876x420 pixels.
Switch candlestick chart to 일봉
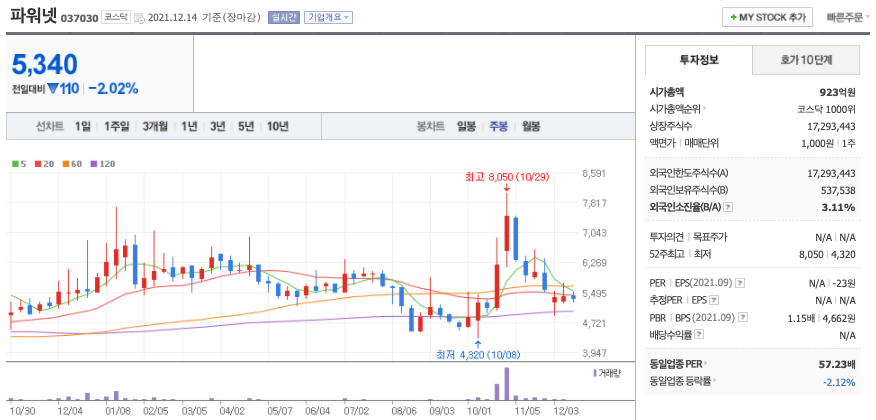click(x=466, y=126)
